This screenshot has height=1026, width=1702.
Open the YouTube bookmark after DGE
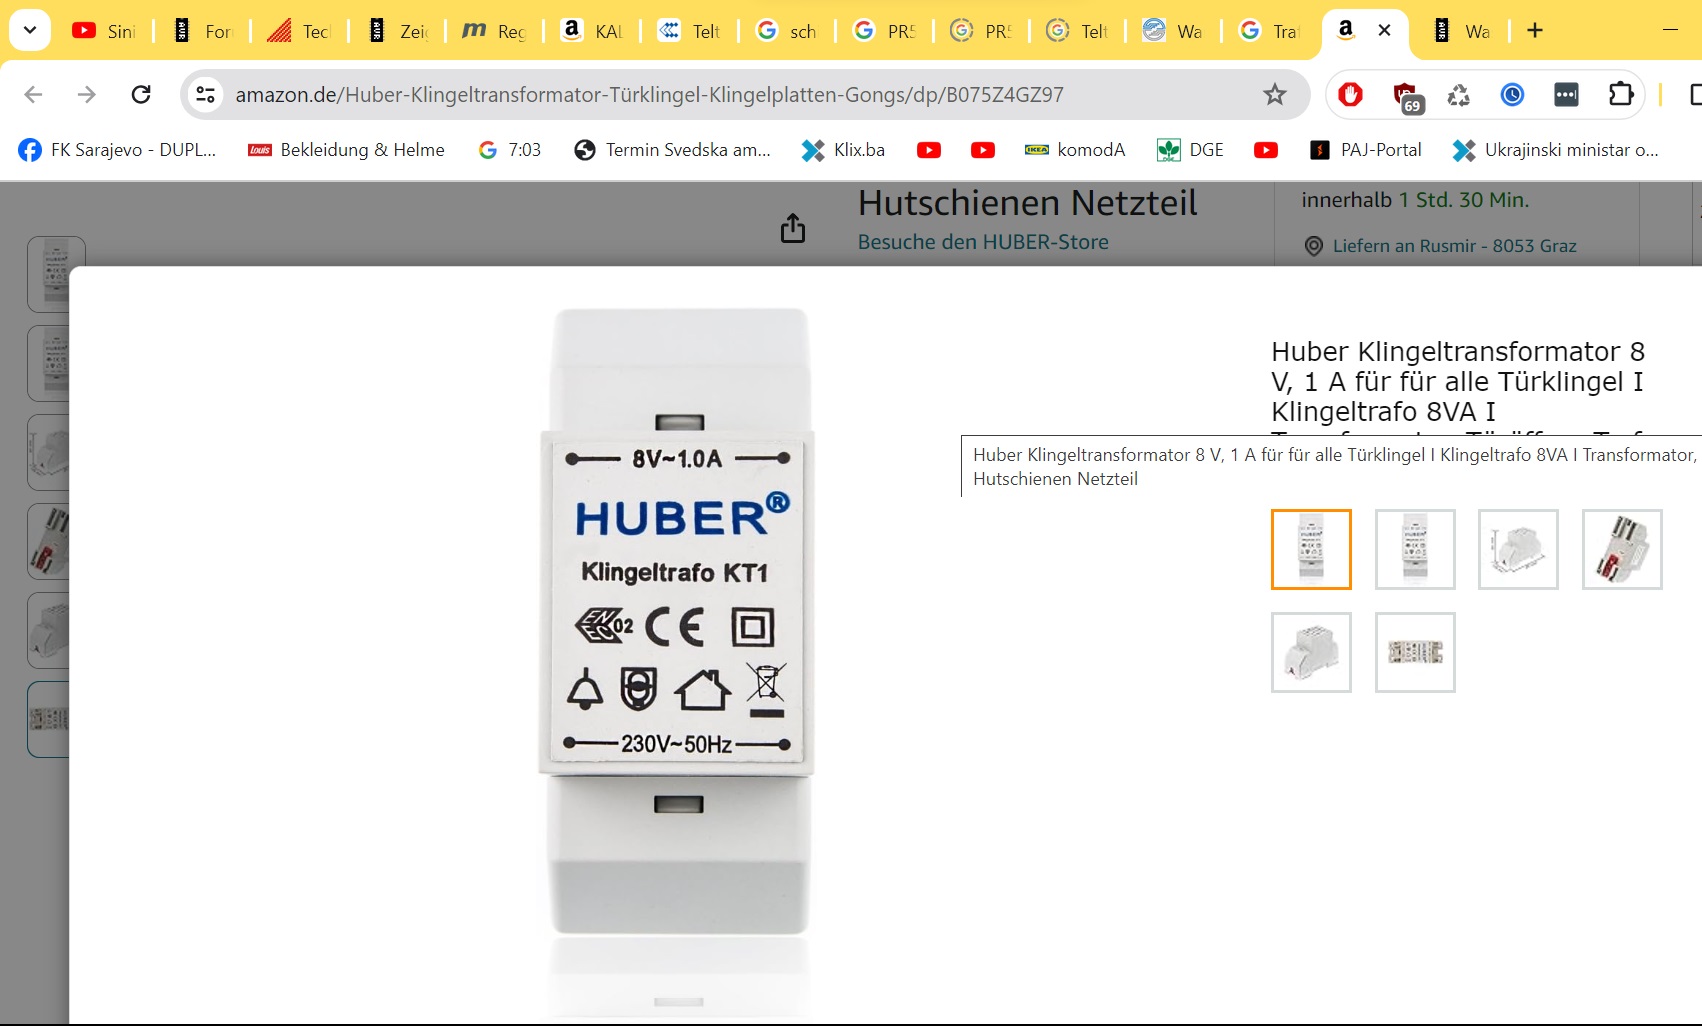[x=1266, y=150]
